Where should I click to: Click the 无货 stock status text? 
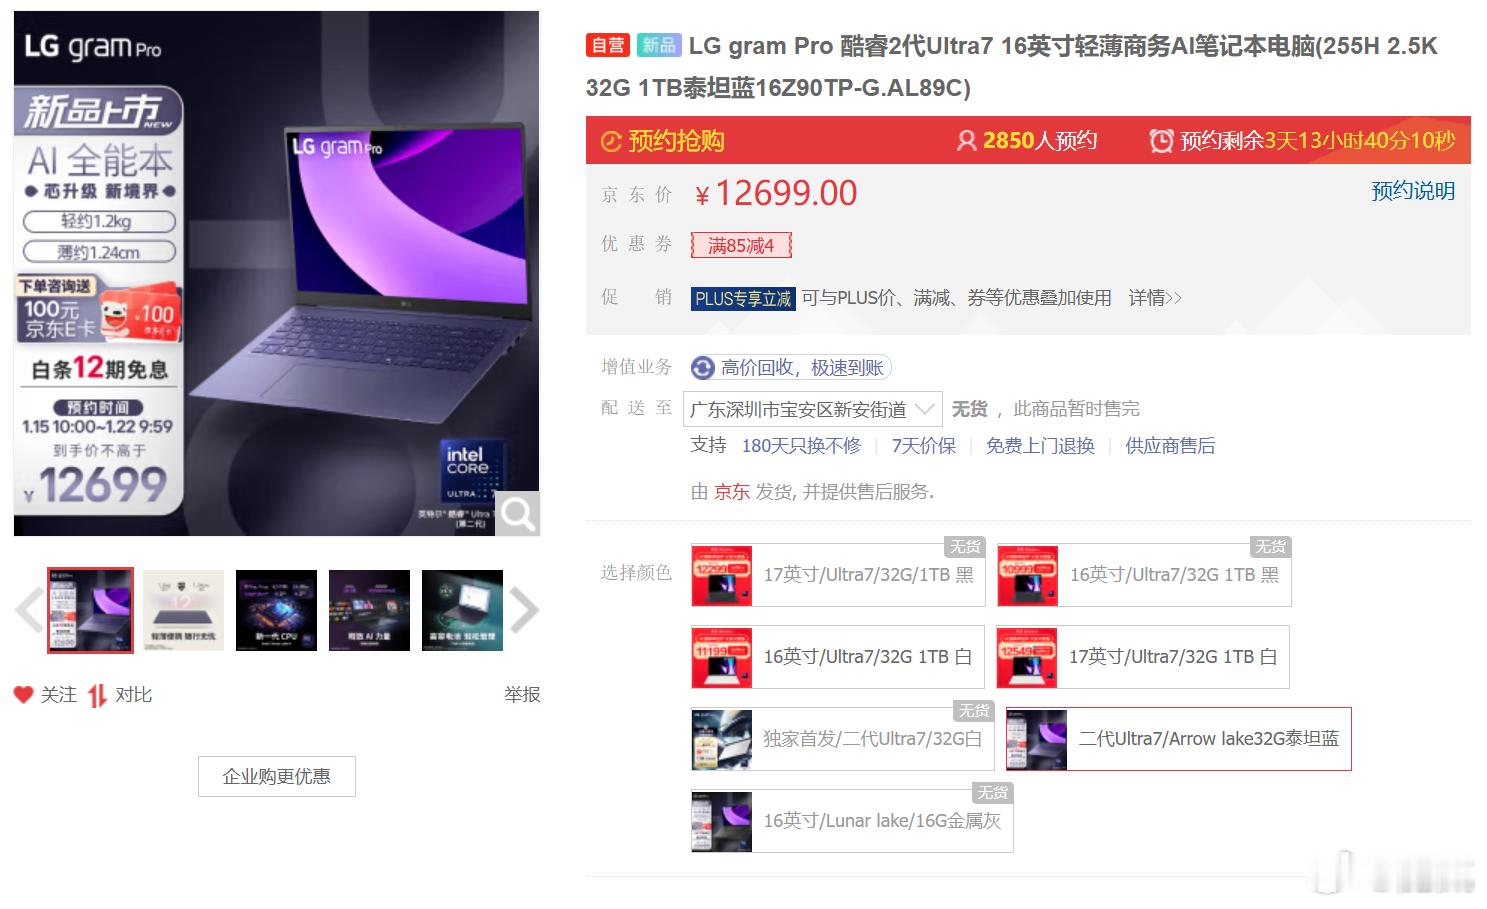pos(969,409)
